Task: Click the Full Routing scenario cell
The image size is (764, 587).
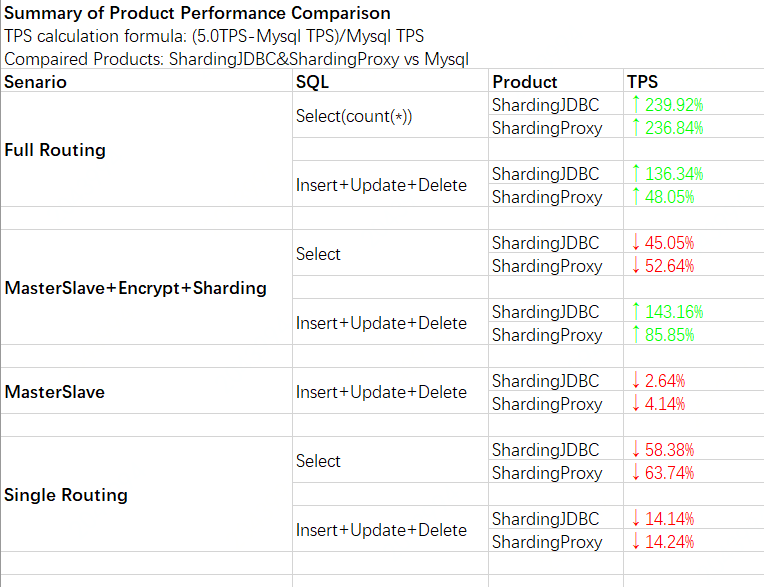Action: pos(55,150)
